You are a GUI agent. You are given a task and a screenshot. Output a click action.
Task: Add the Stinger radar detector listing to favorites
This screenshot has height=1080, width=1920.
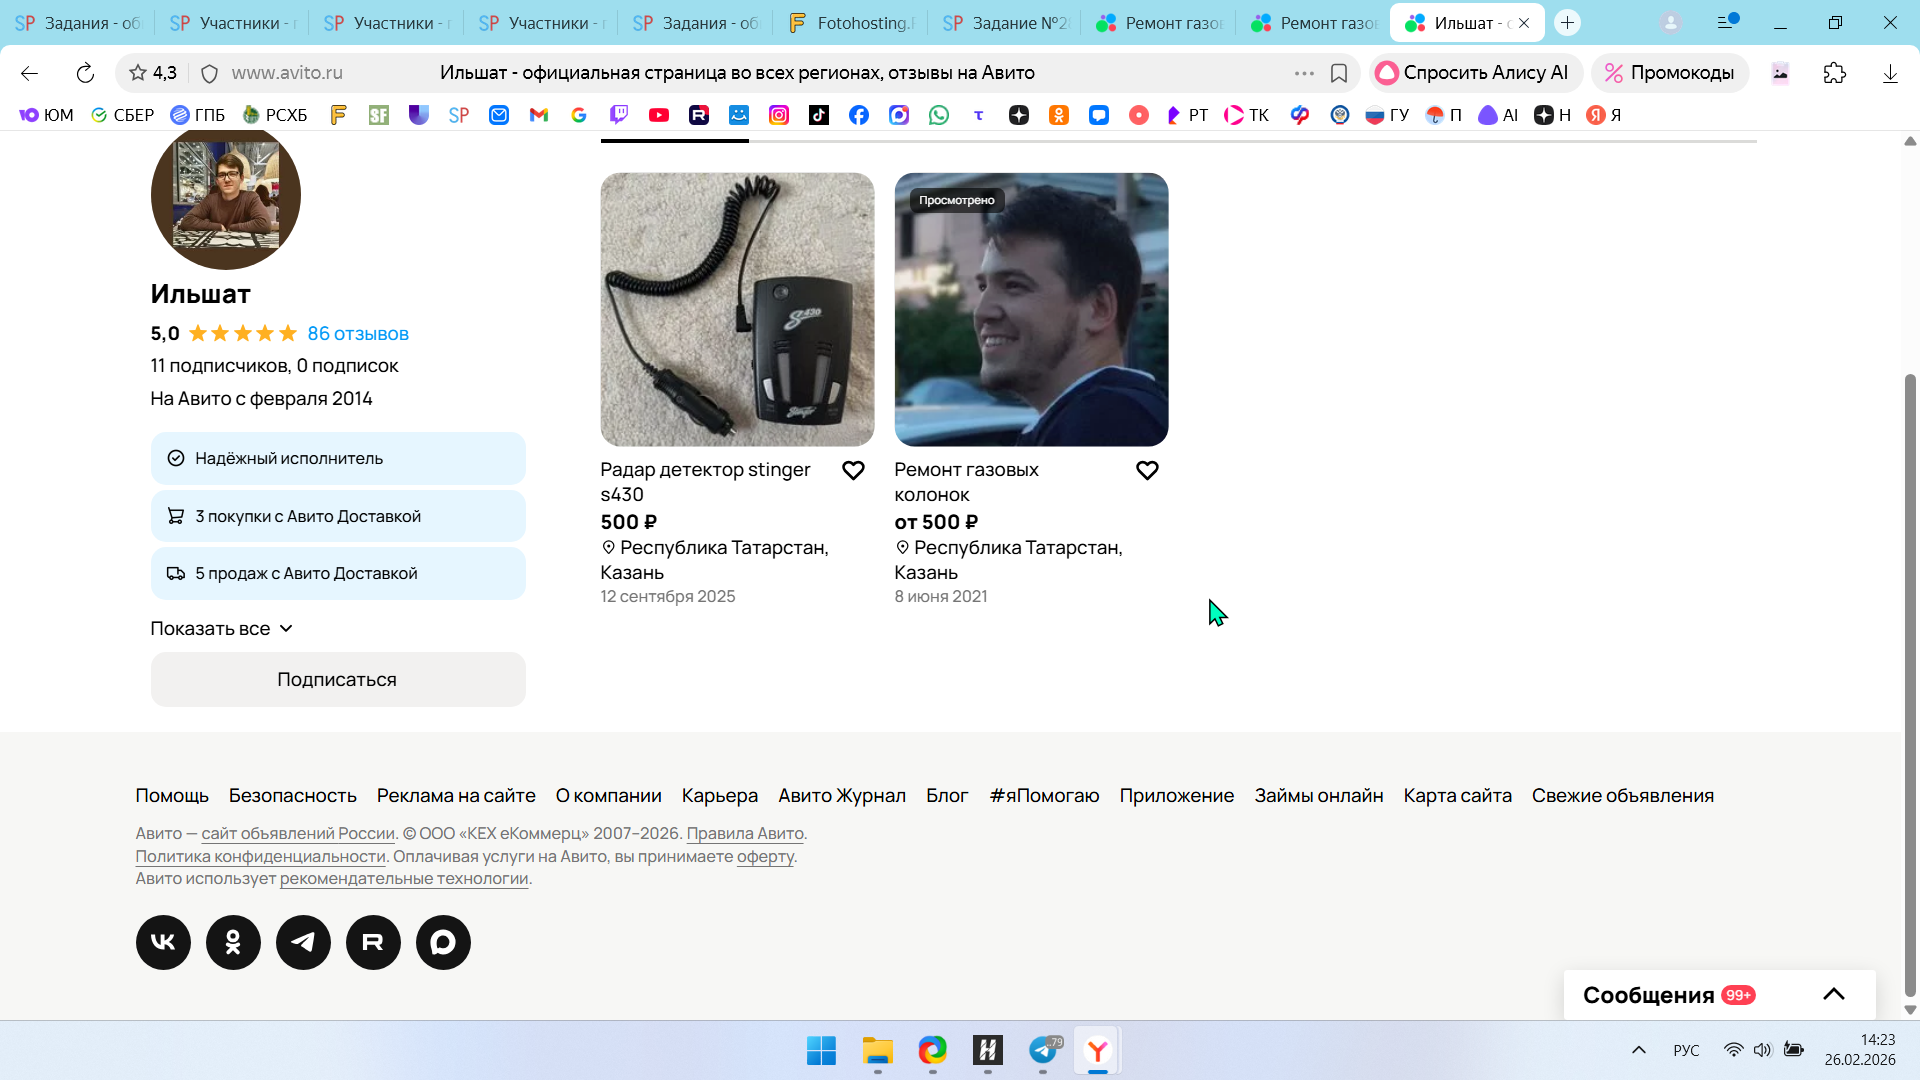tap(853, 470)
